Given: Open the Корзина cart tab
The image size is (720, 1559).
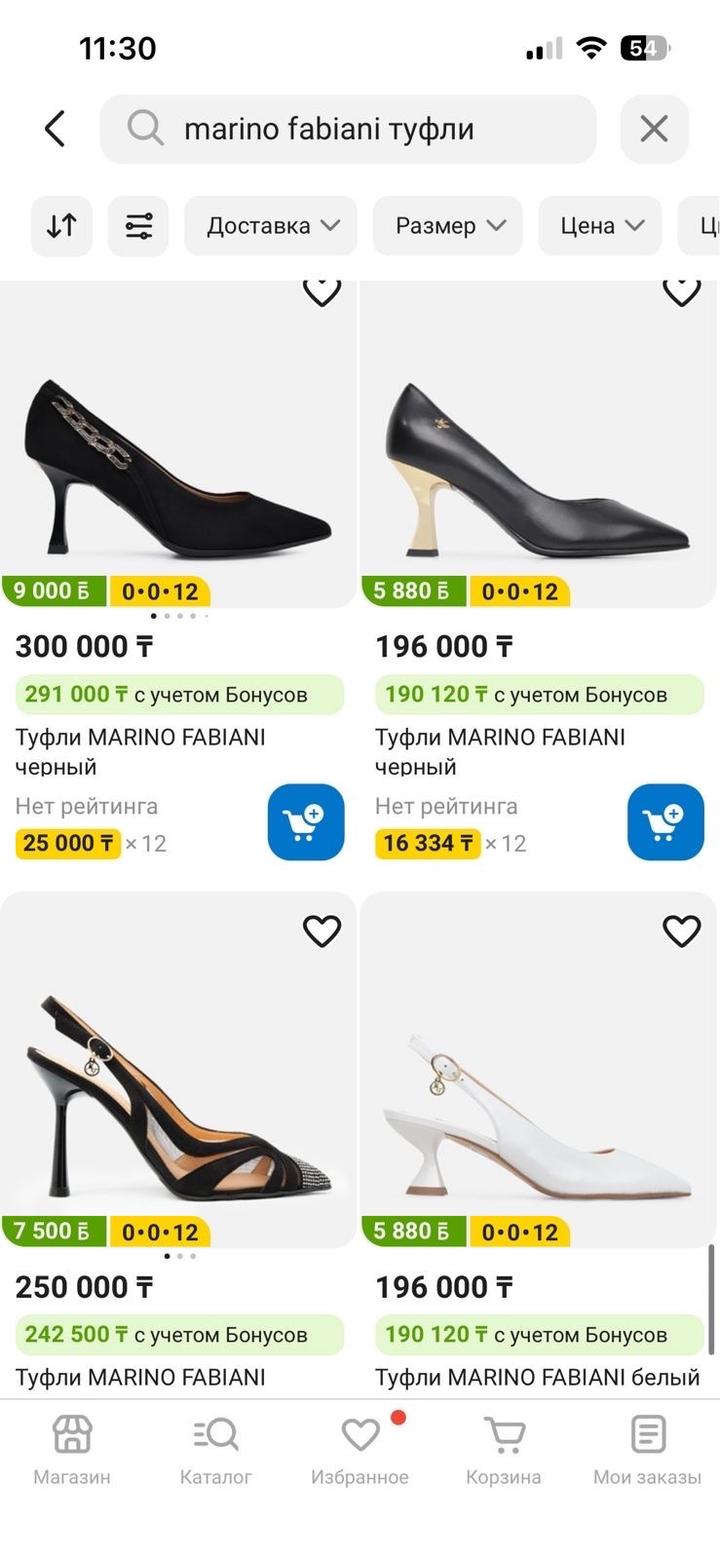Looking at the screenshot, I should click(503, 1450).
